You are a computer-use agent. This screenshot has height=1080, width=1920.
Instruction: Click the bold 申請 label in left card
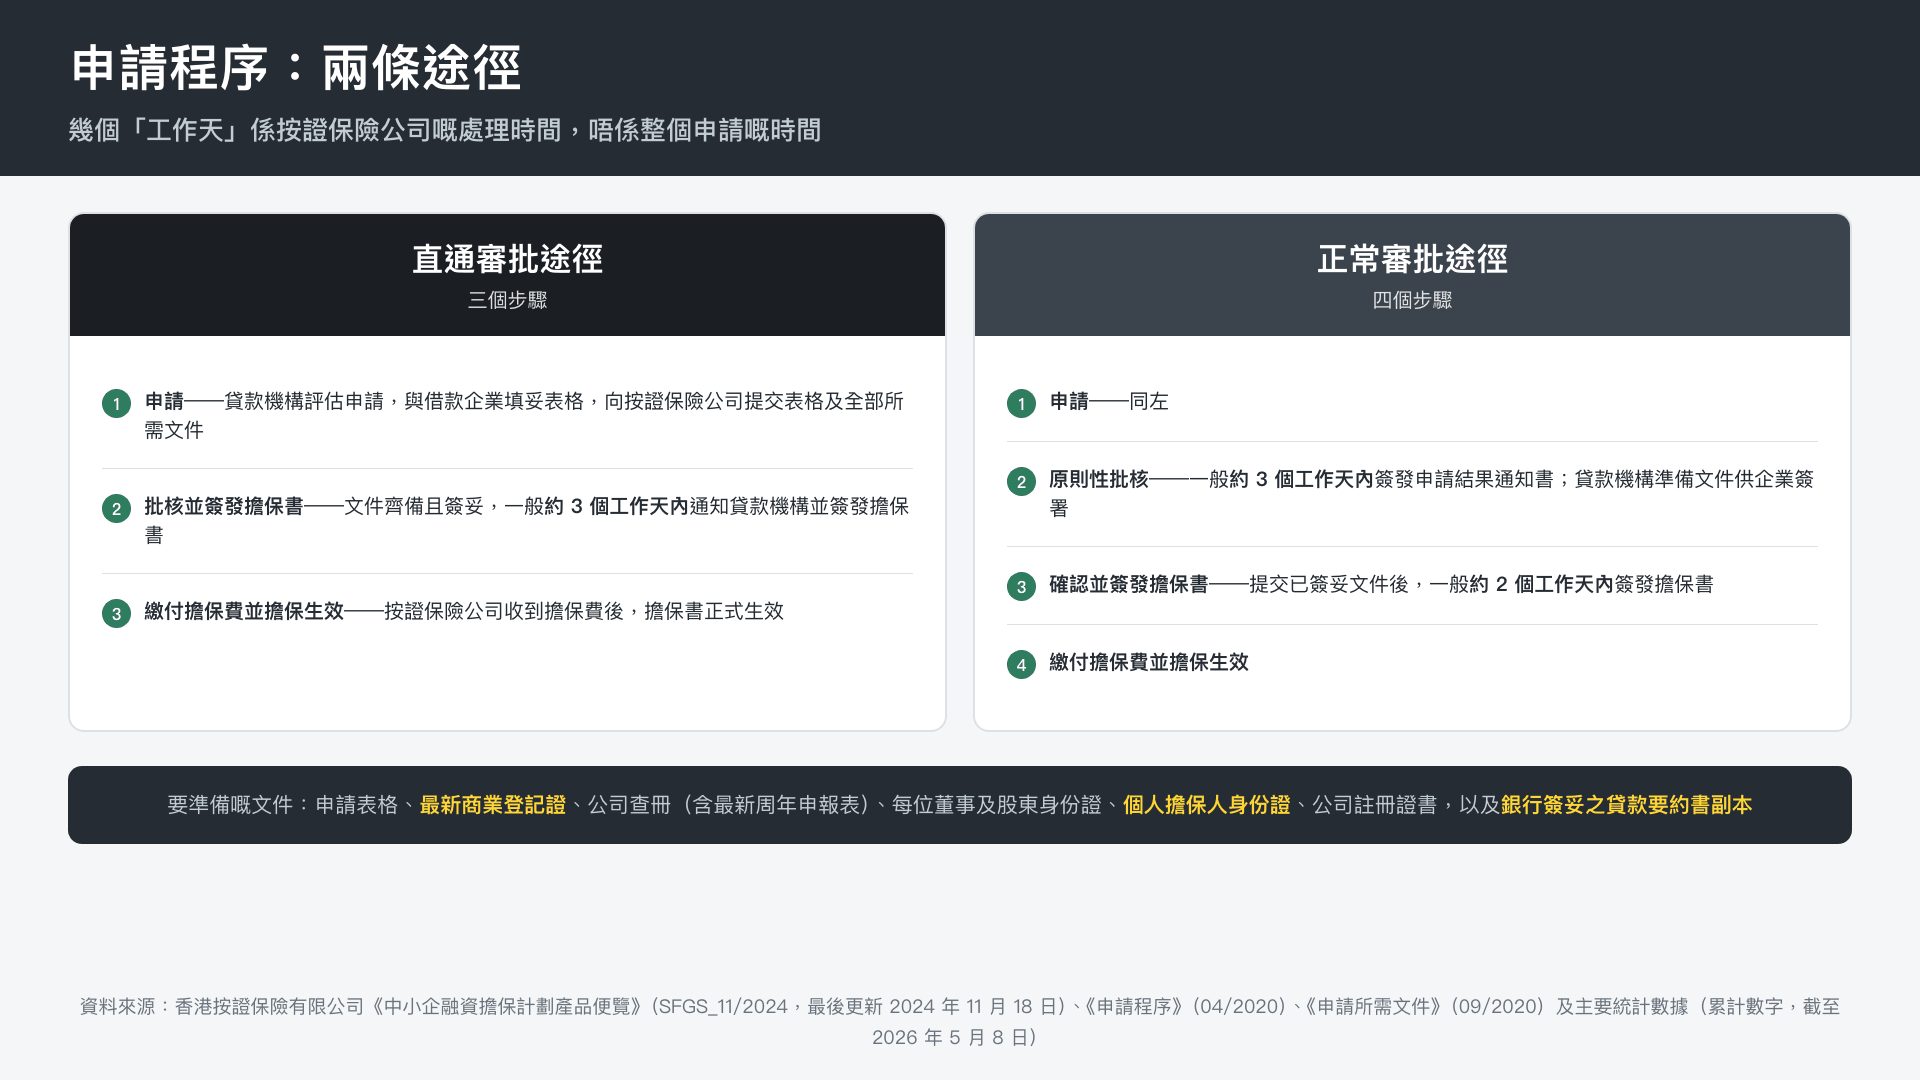coord(164,401)
